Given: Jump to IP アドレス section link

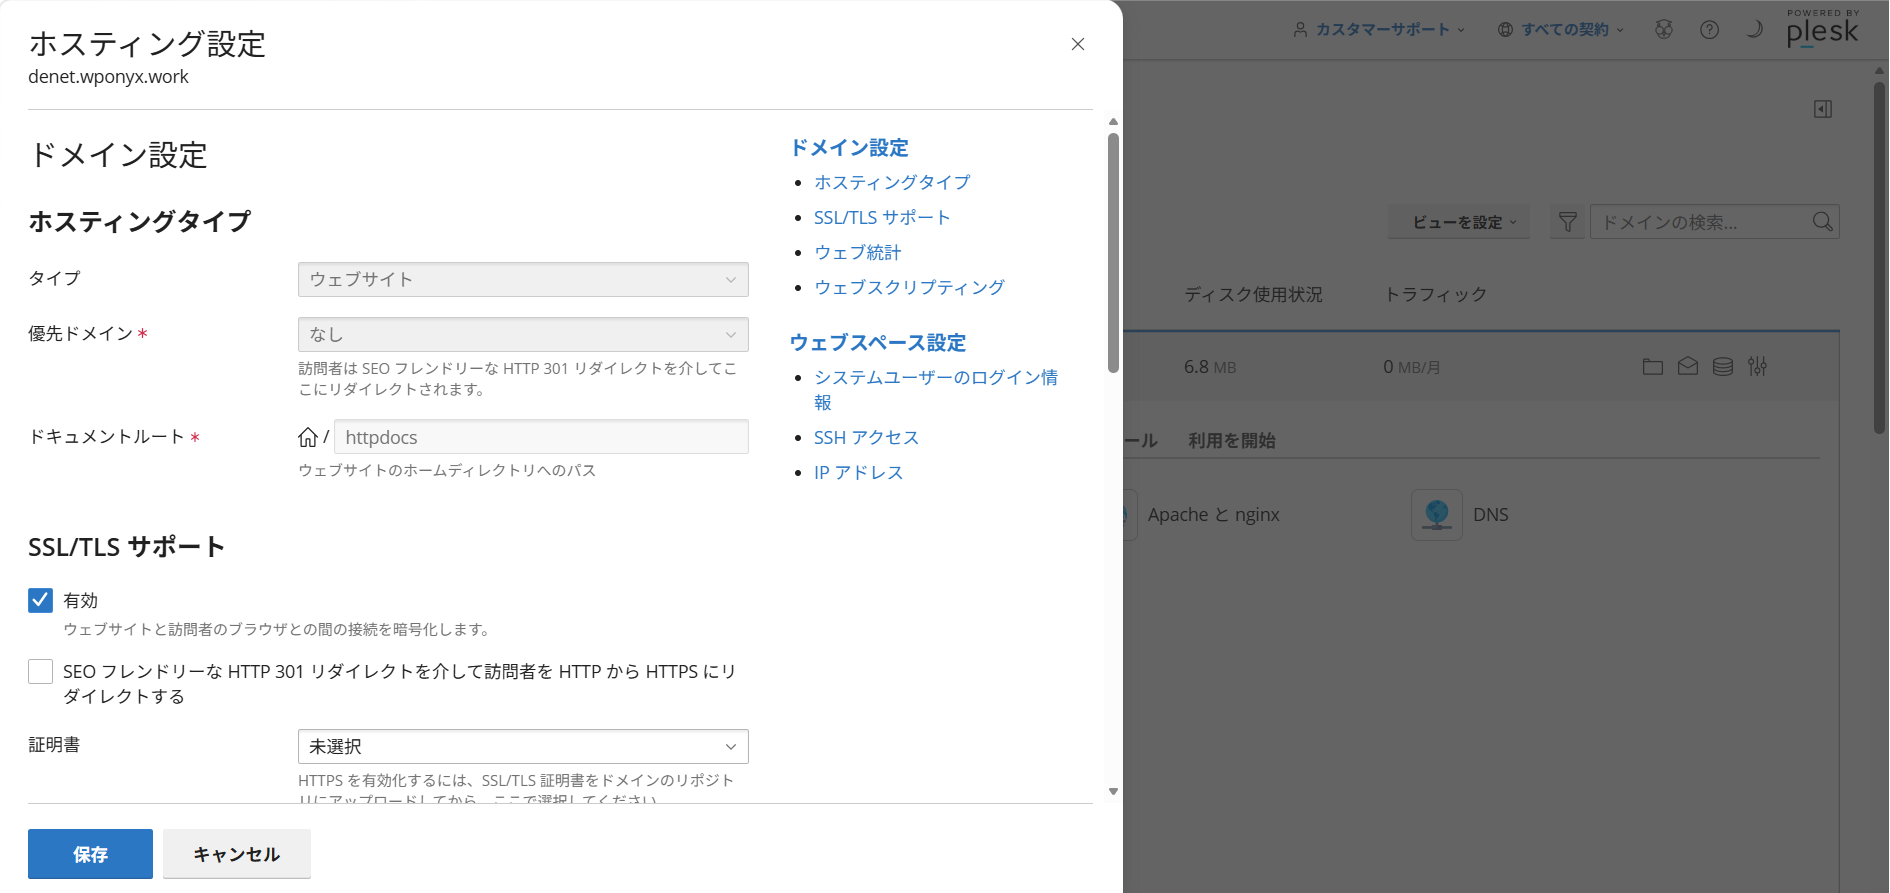Looking at the screenshot, I should (858, 472).
